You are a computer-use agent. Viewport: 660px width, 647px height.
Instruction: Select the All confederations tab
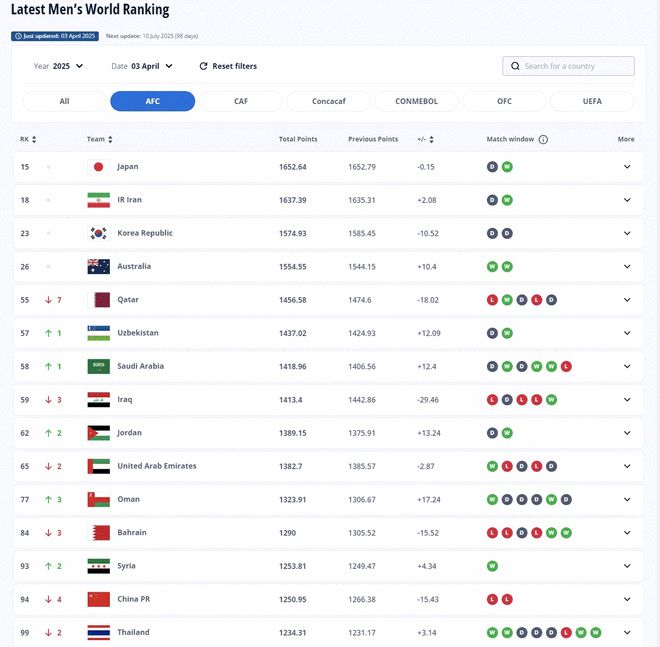64,101
